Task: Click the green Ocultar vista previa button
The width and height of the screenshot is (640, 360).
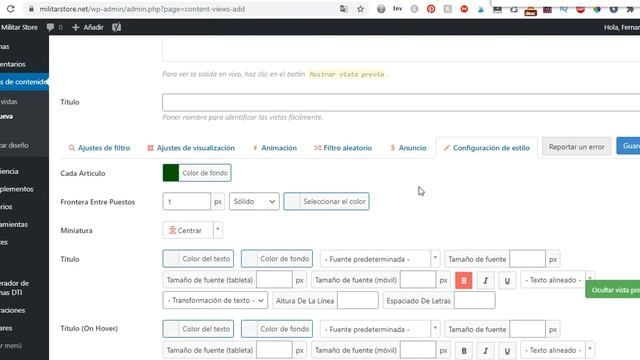Action: (x=613, y=290)
